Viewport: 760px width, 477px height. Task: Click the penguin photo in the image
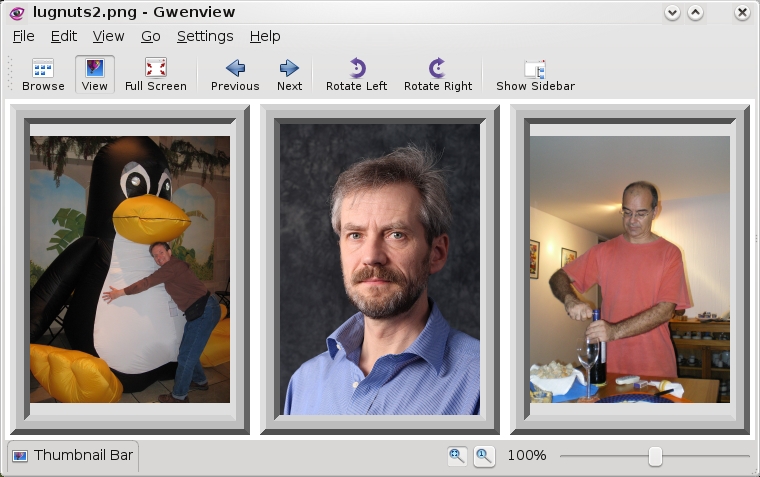click(130, 269)
